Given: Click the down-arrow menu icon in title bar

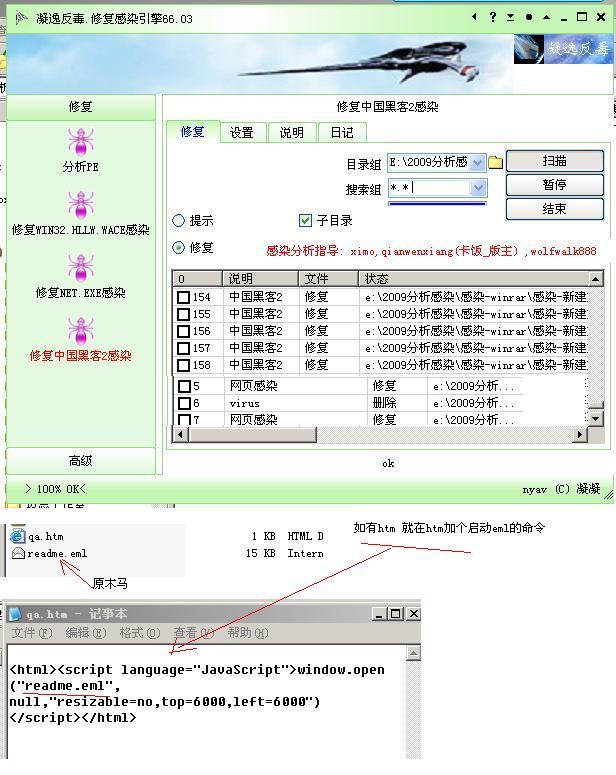Looking at the screenshot, I should (510, 17).
